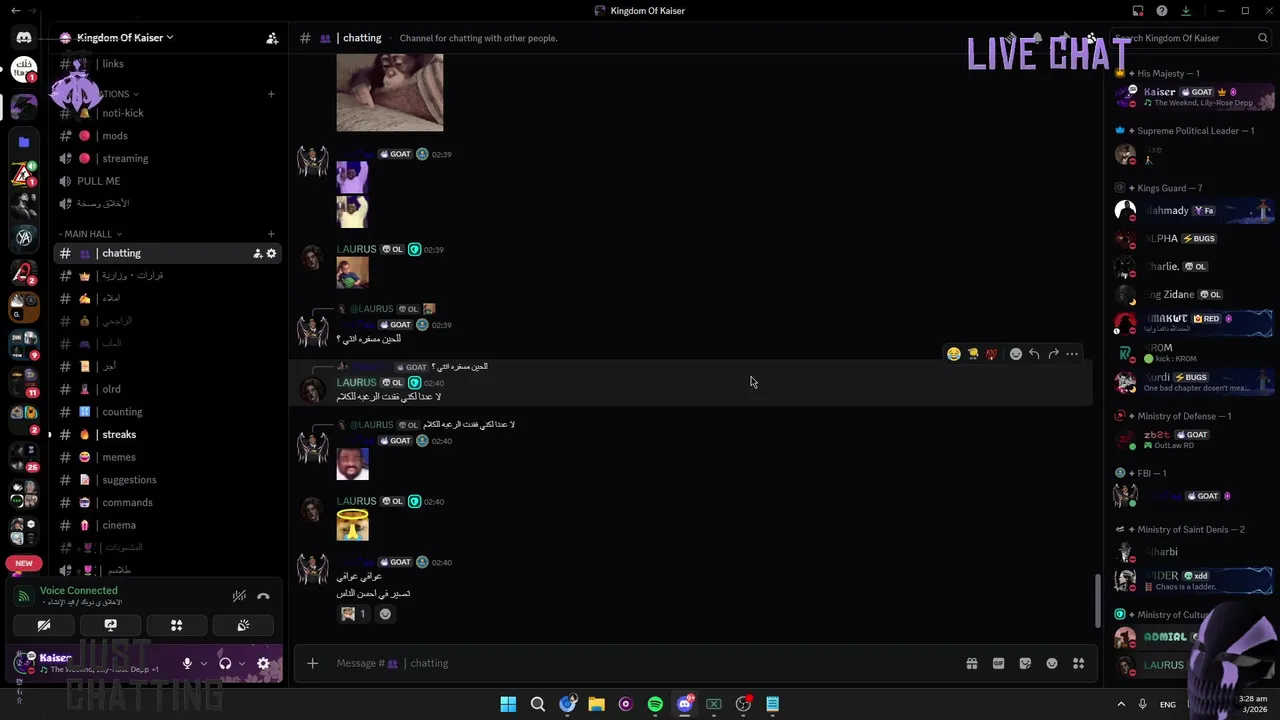Open microphone input options chevron
The width and height of the screenshot is (1280, 720).
(204, 663)
